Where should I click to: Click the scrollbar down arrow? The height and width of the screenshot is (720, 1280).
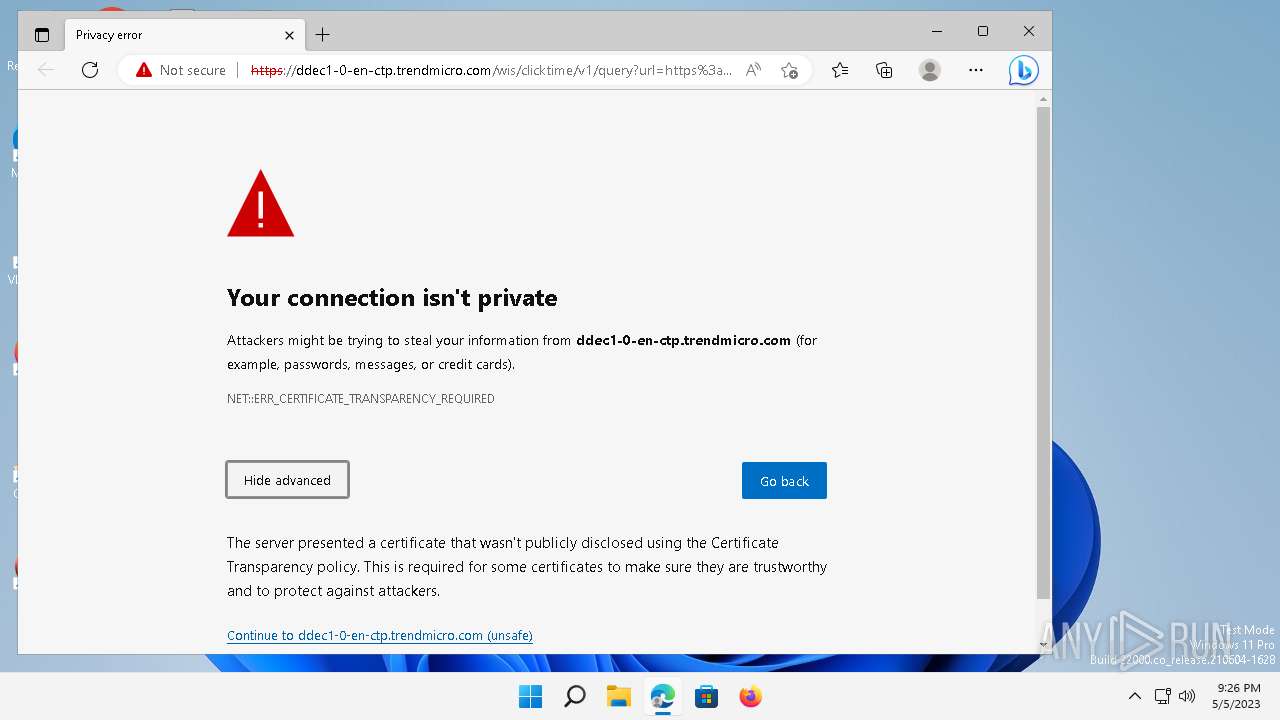pos(1043,646)
